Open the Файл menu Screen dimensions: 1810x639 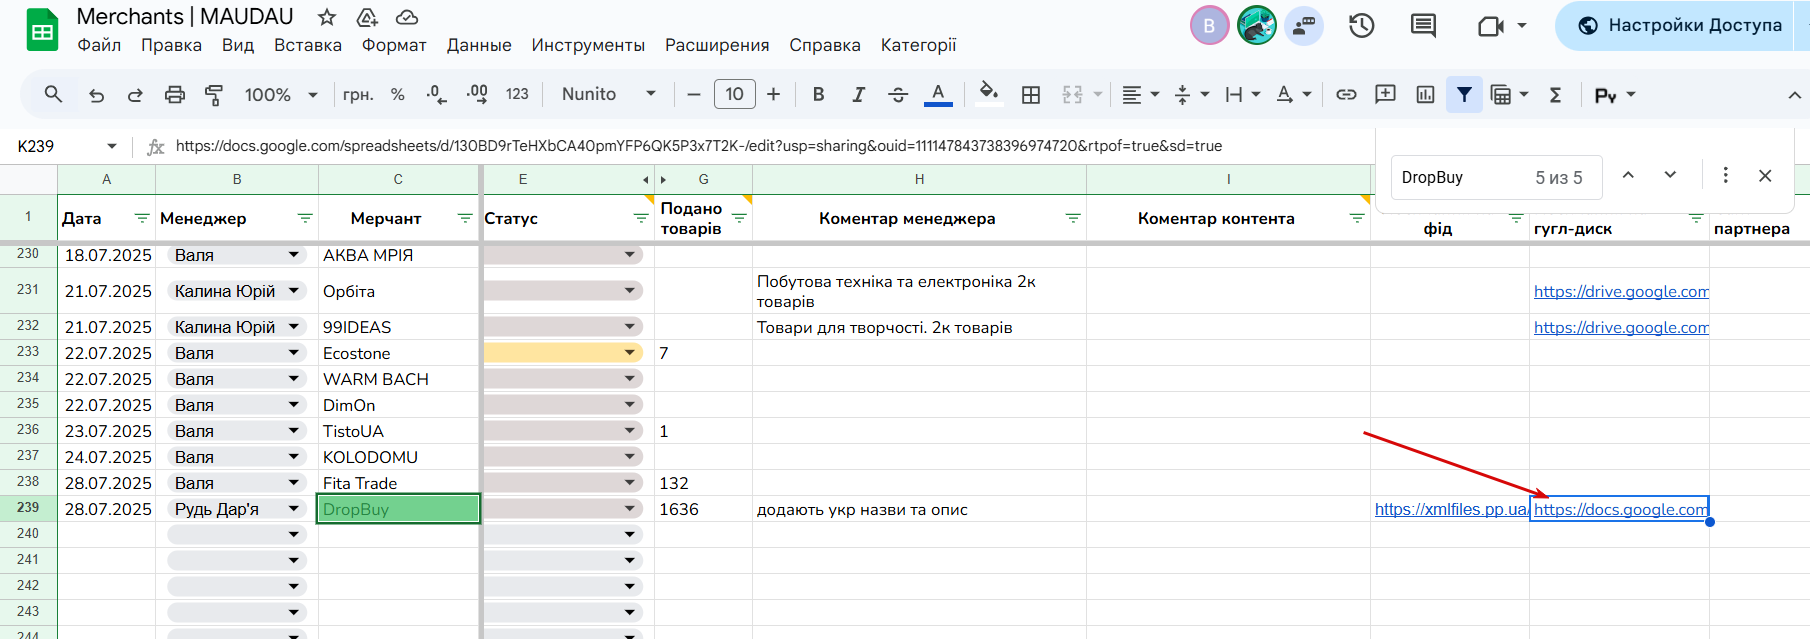[x=99, y=45]
